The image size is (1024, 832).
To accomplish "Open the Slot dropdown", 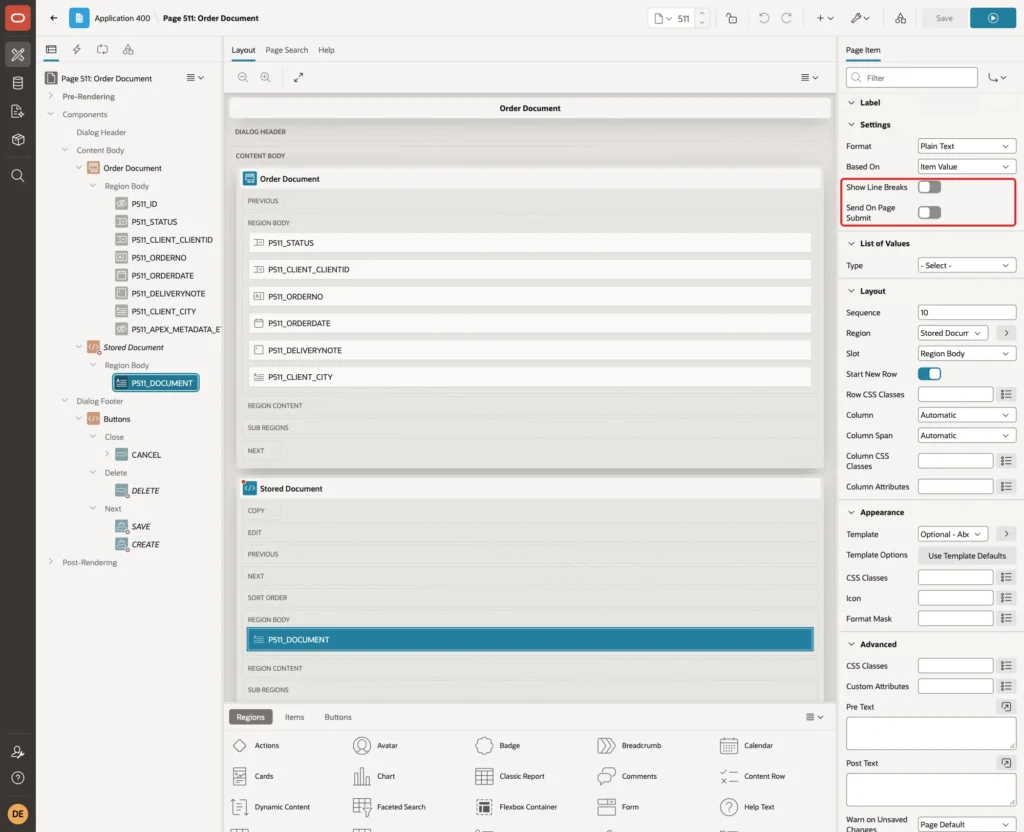I will [x=967, y=354].
